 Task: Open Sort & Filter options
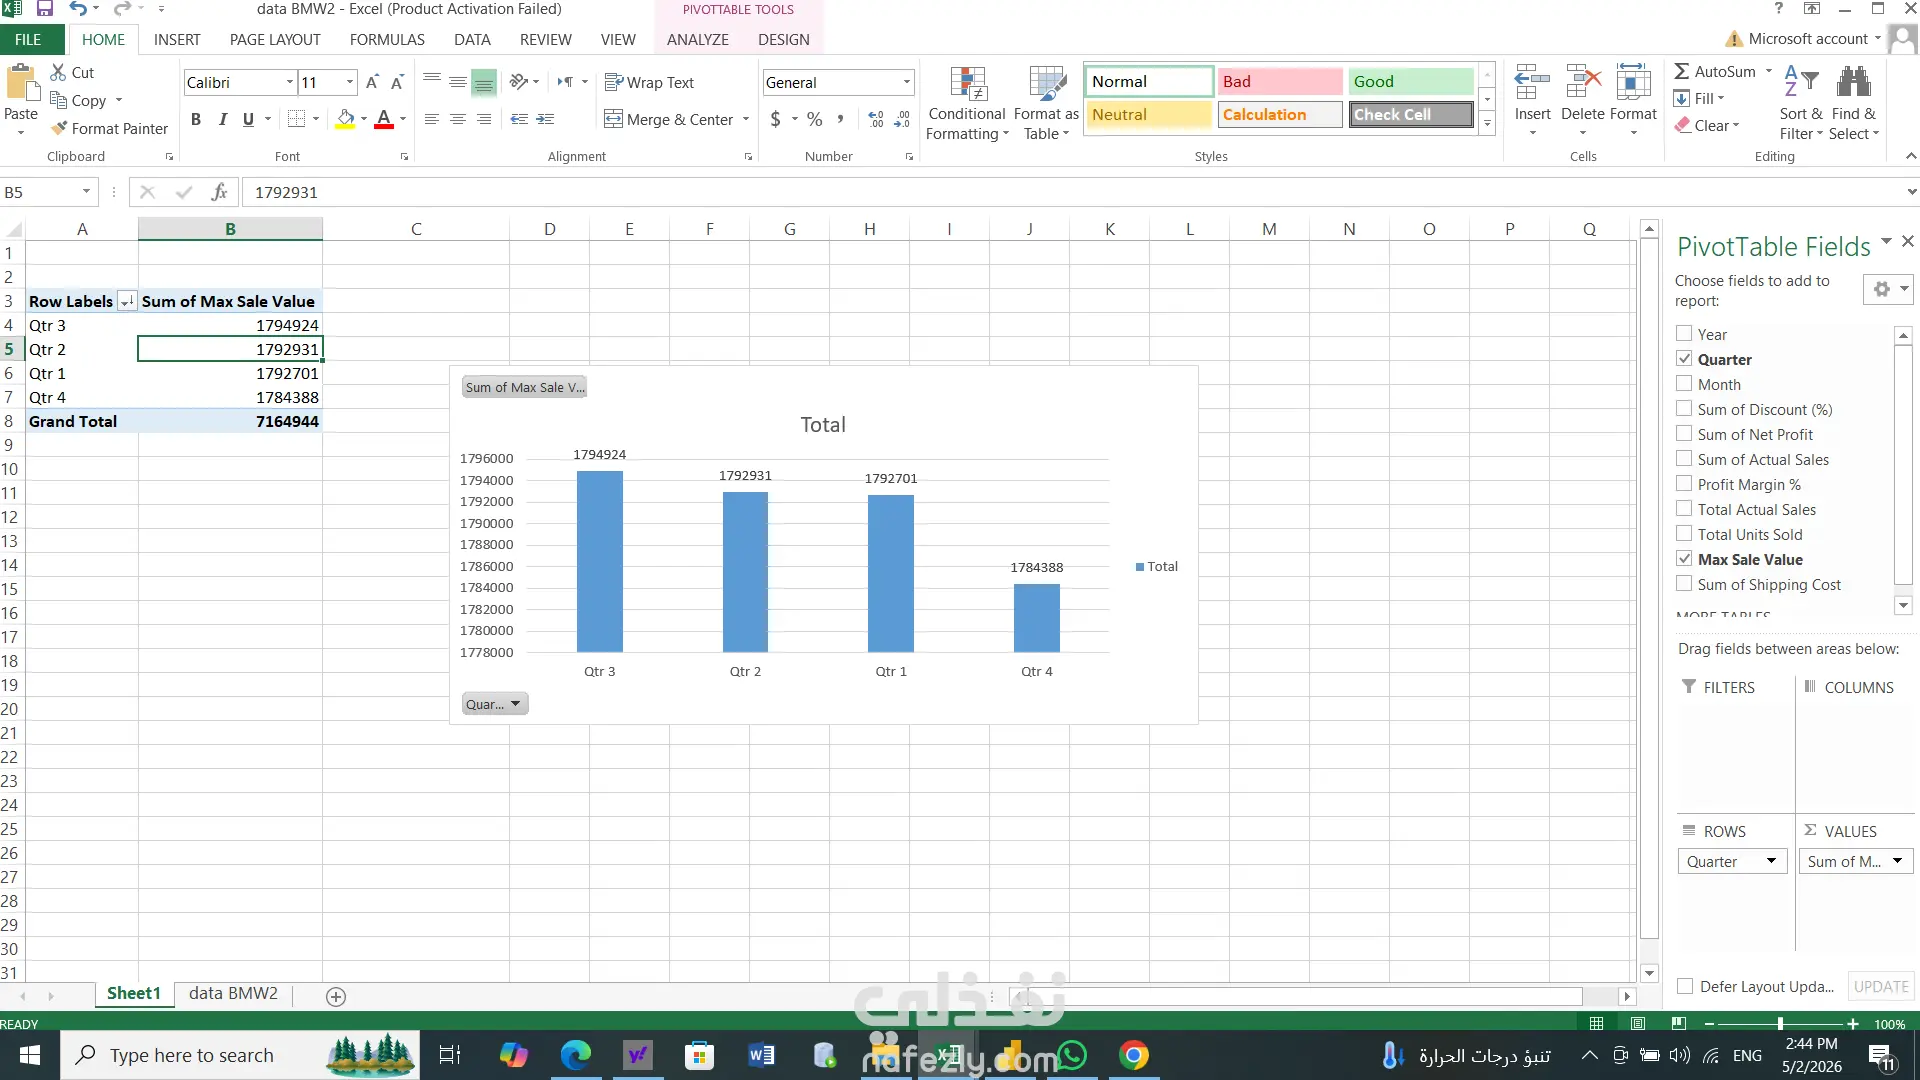pos(1801,104)
